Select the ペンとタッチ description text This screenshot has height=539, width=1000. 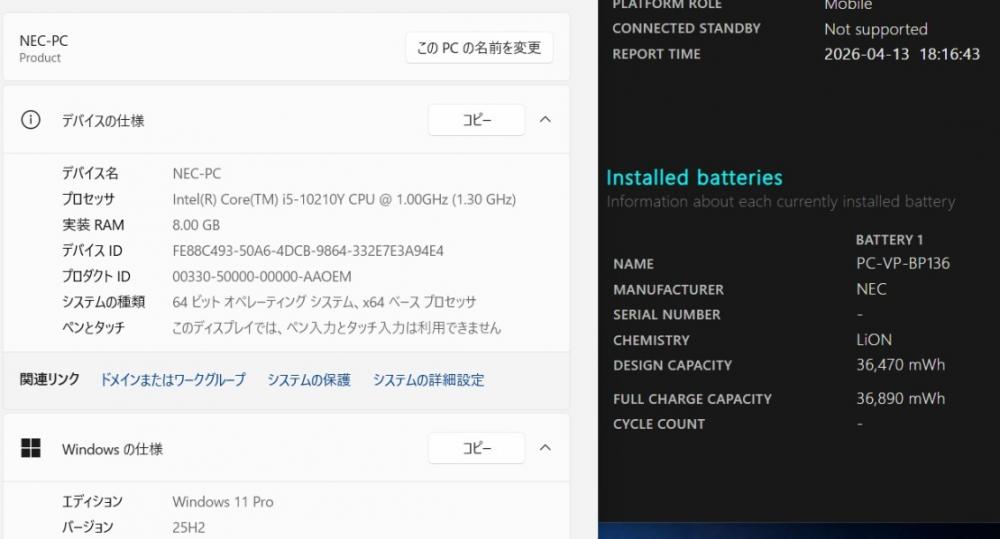pos(336,328)
